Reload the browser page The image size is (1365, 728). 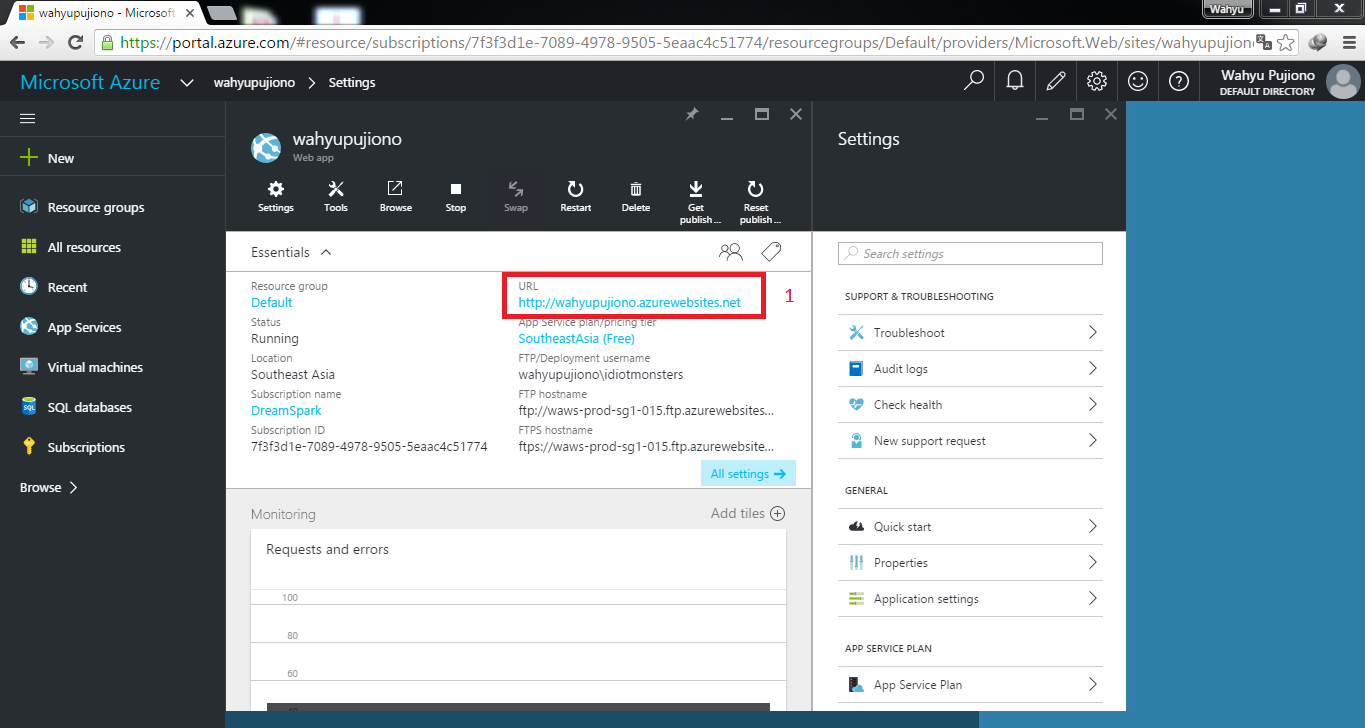click(x=75, y=42)
